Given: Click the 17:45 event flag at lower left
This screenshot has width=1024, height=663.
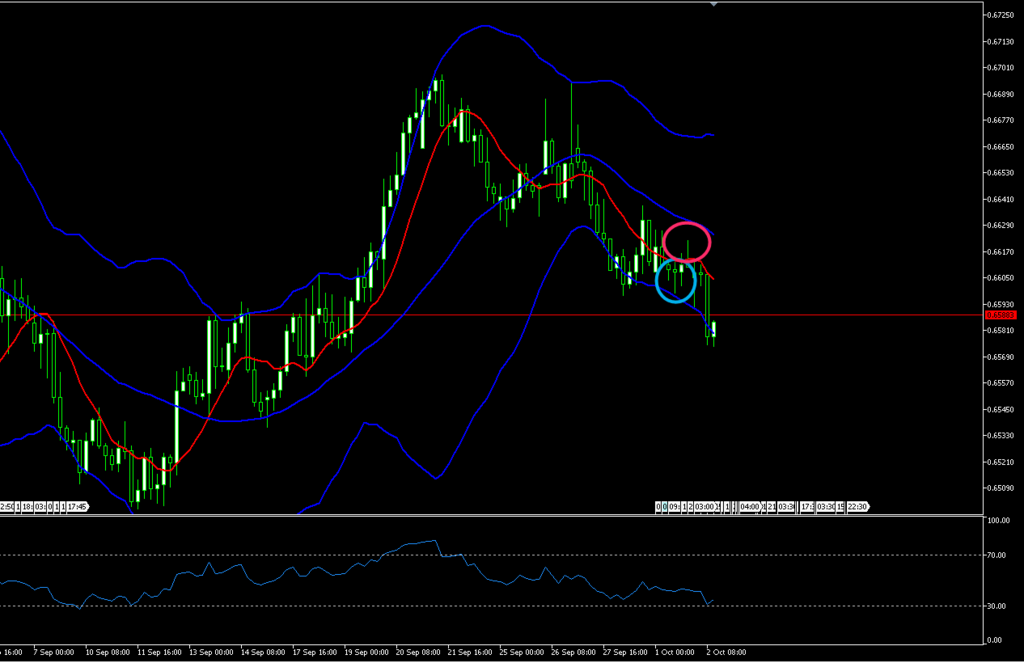Looking at the screenshot, I should click(x=77, y=507).
